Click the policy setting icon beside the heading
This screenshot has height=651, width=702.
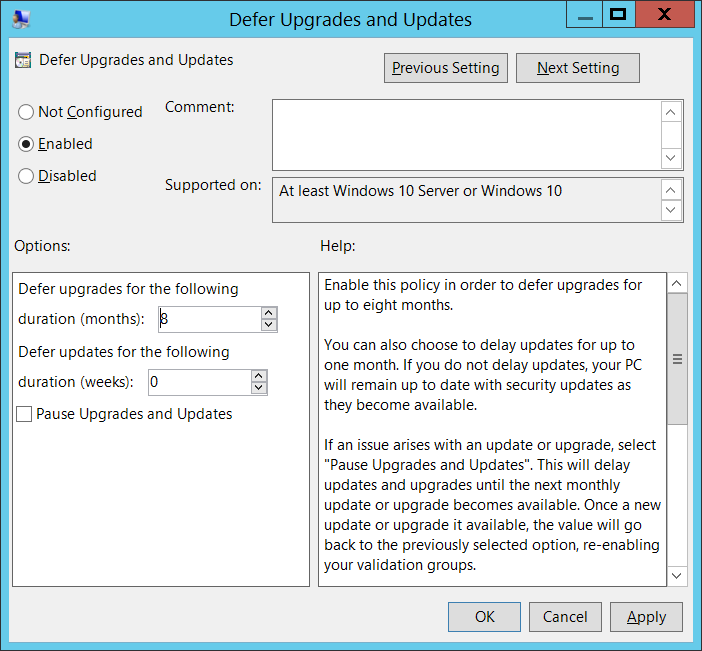click(23, 60)
